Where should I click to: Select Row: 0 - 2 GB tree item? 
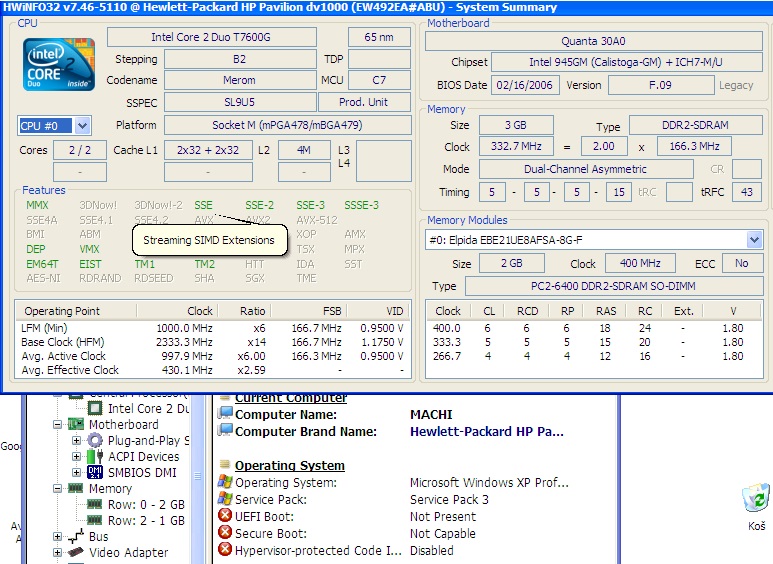(146, 505)
